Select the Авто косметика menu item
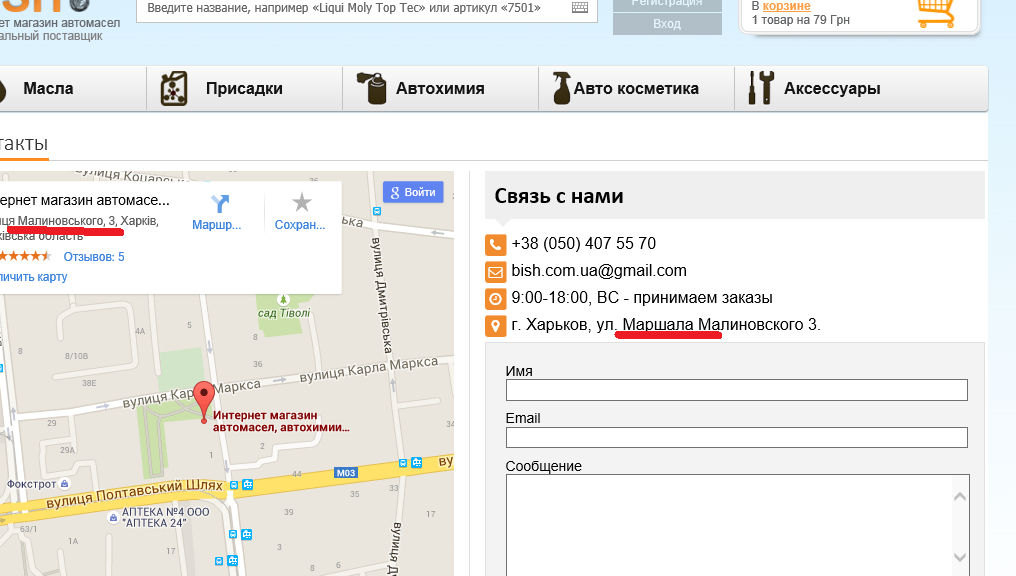 [x=636, y=89]
